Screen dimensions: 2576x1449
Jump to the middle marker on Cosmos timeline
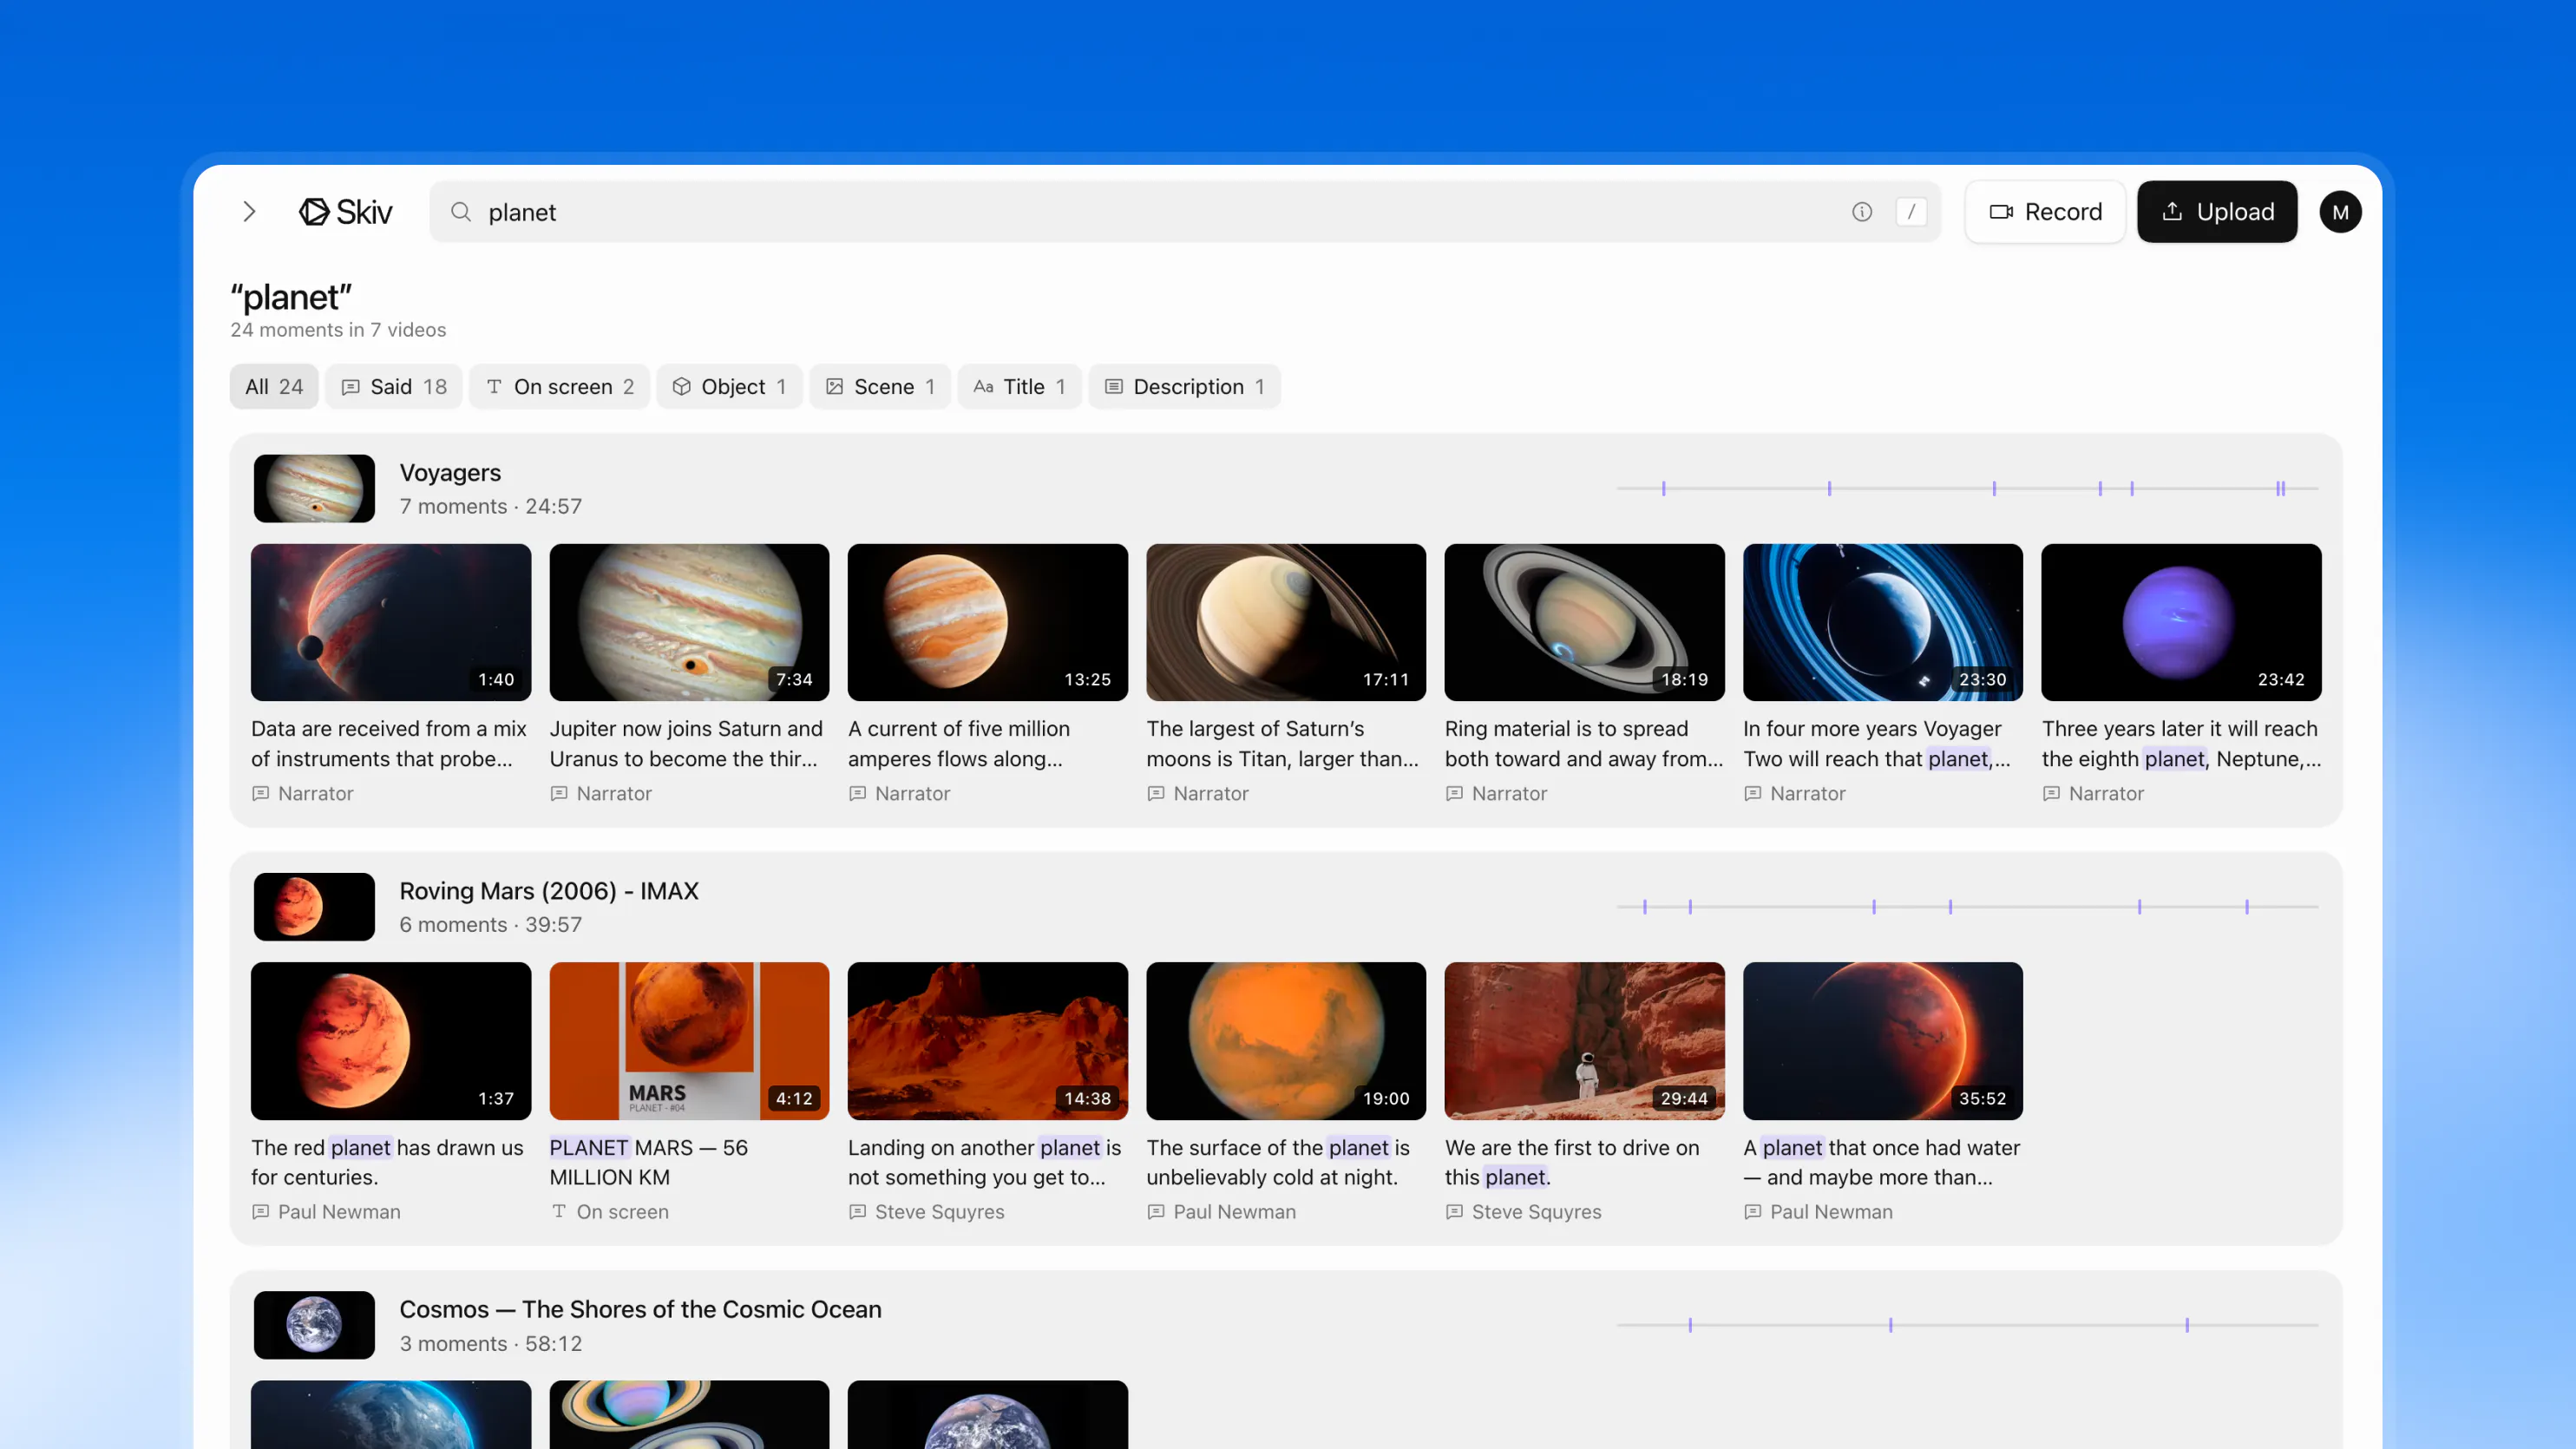point(1891,1326)
